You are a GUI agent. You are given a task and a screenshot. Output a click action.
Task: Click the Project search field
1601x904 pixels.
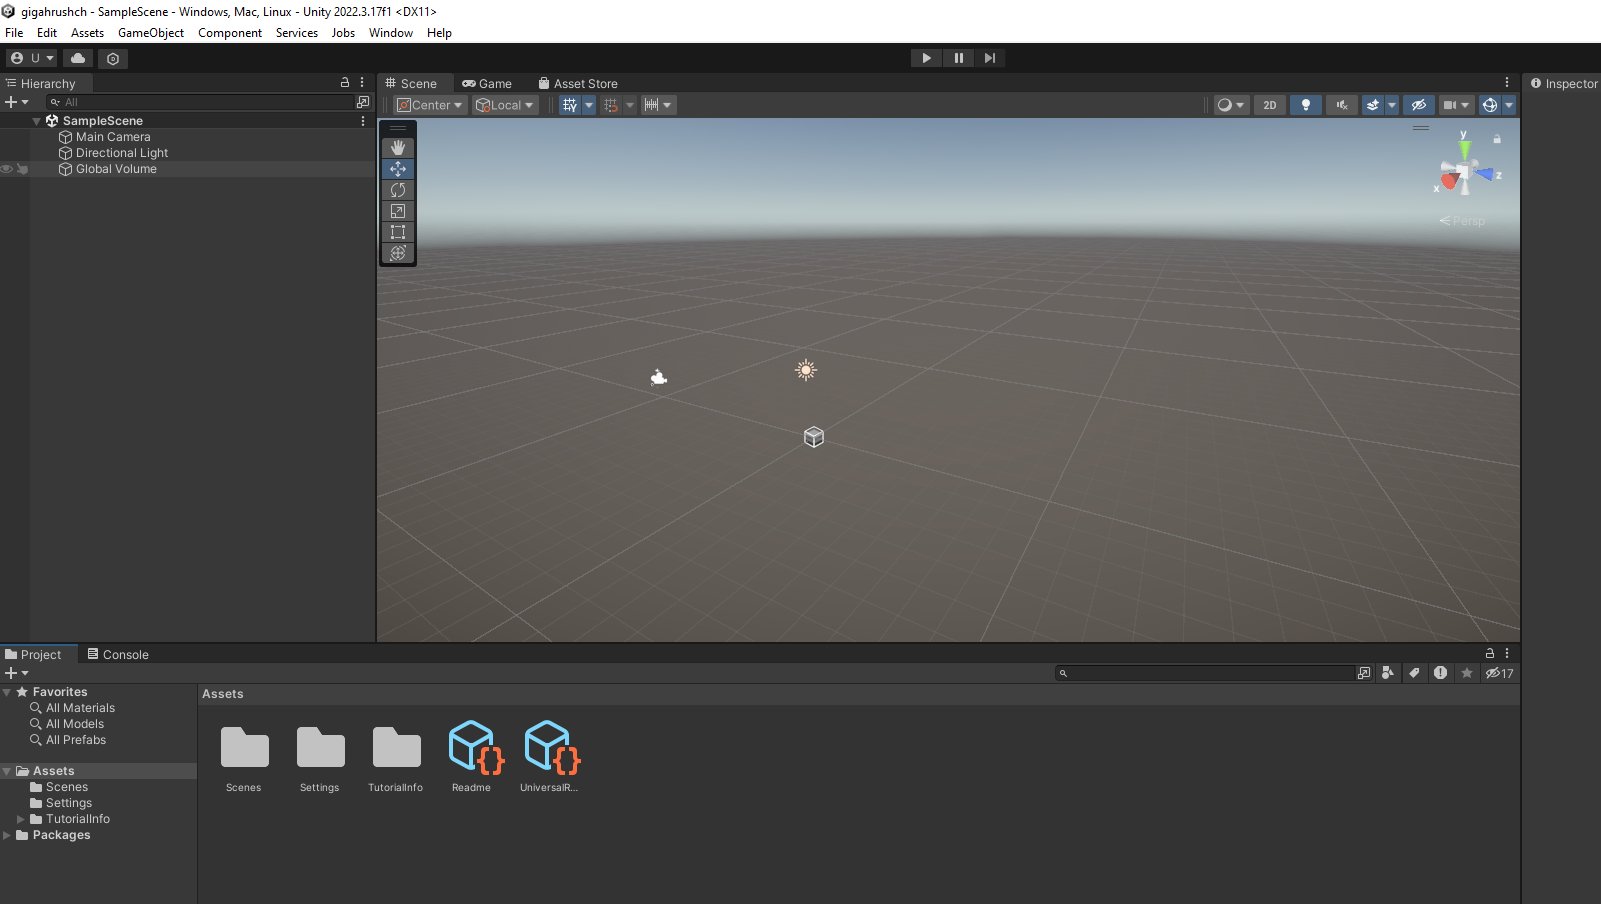coord(1205,673)
